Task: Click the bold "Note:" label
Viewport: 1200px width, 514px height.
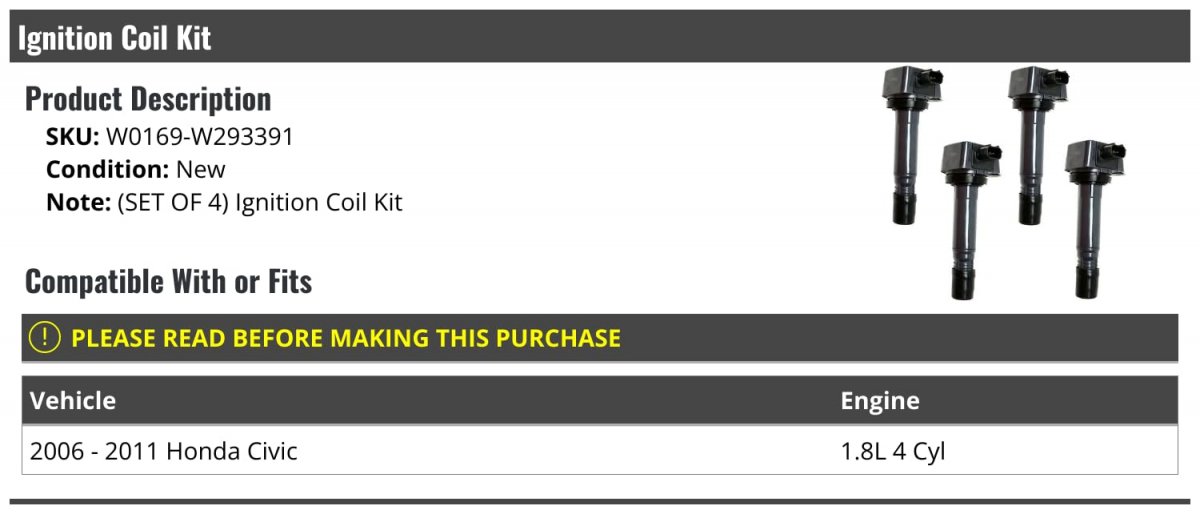Action: coord(78,202)
